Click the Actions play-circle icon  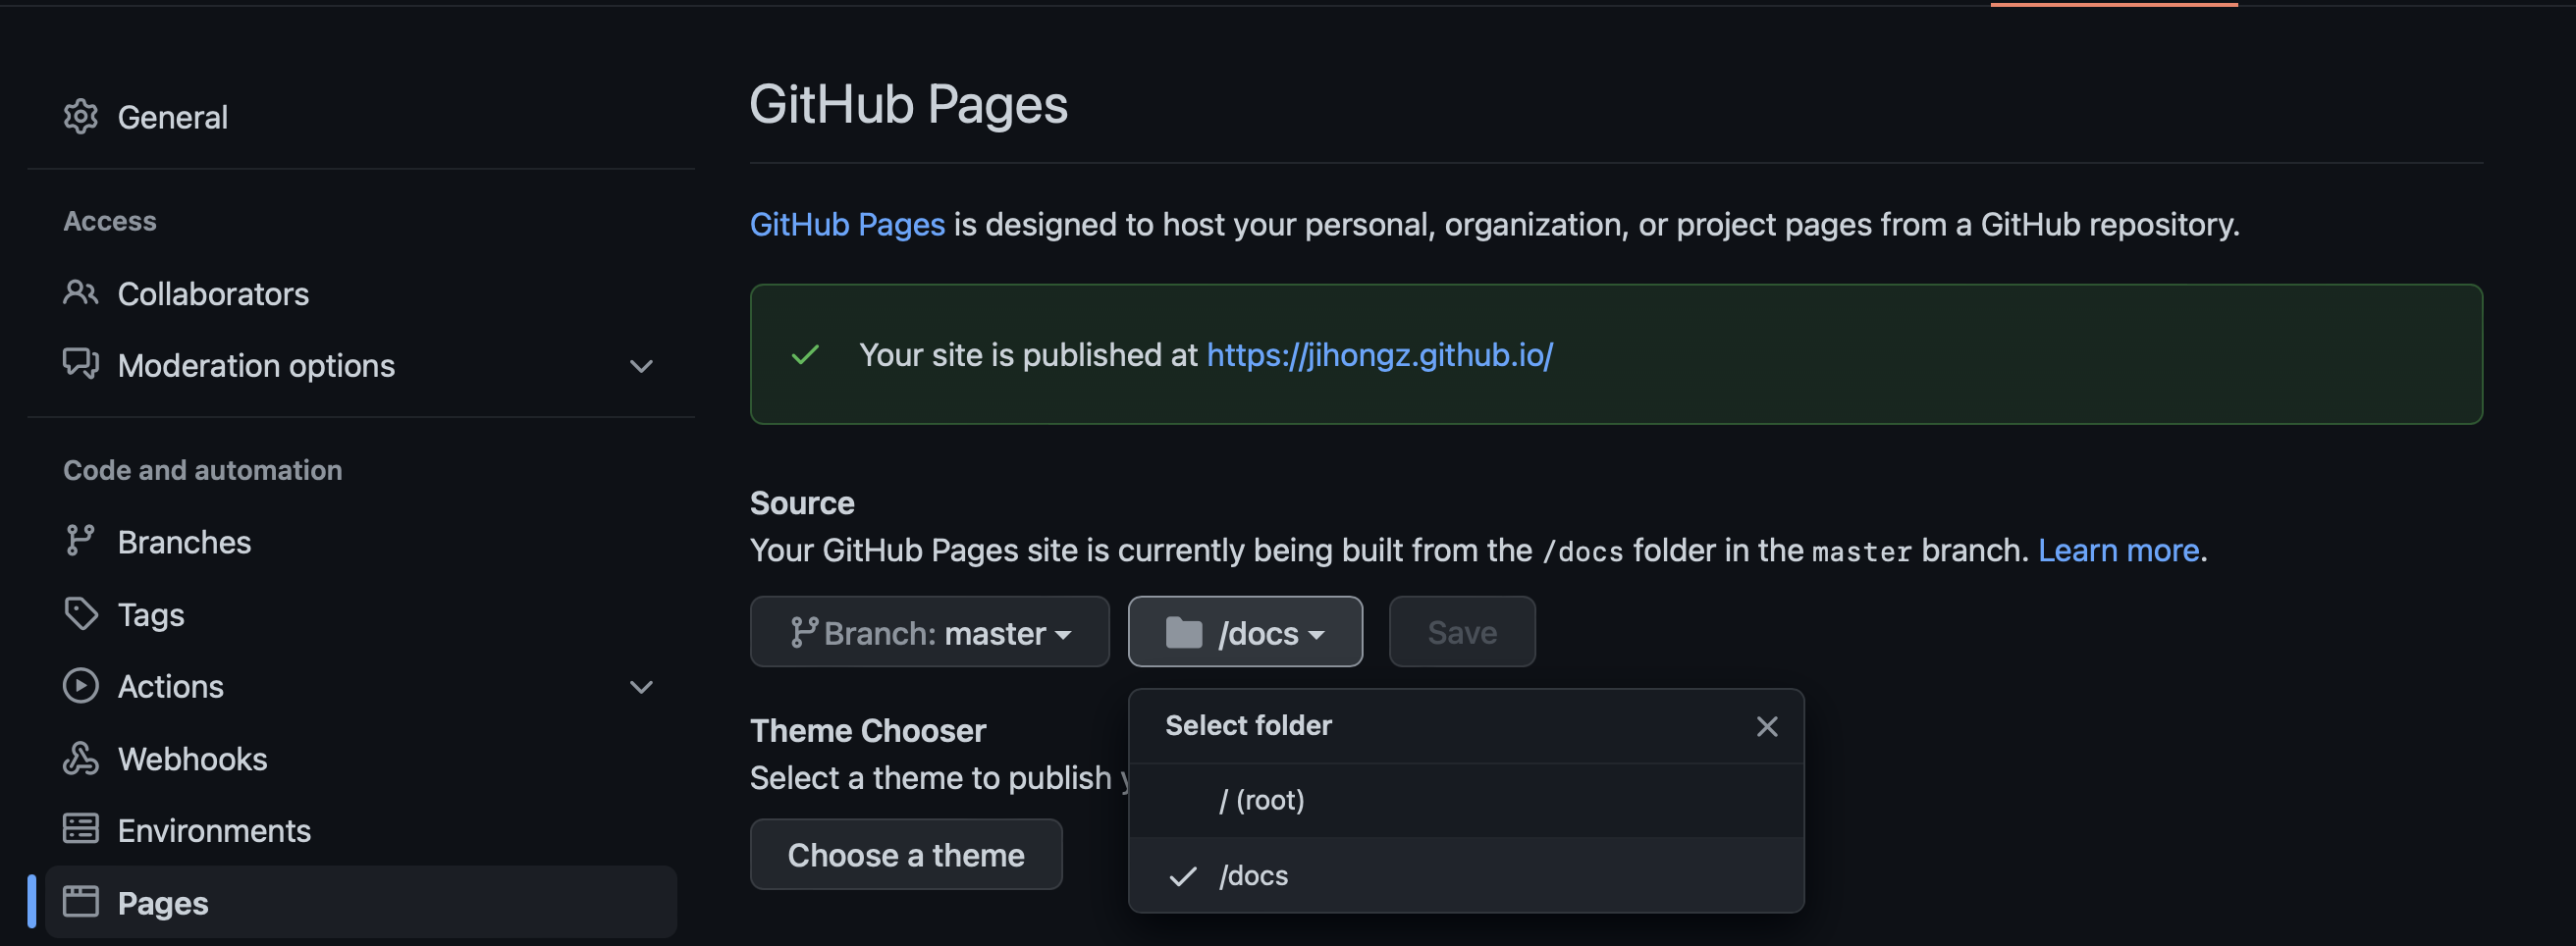pyautogui.click(x=80, y=686)
